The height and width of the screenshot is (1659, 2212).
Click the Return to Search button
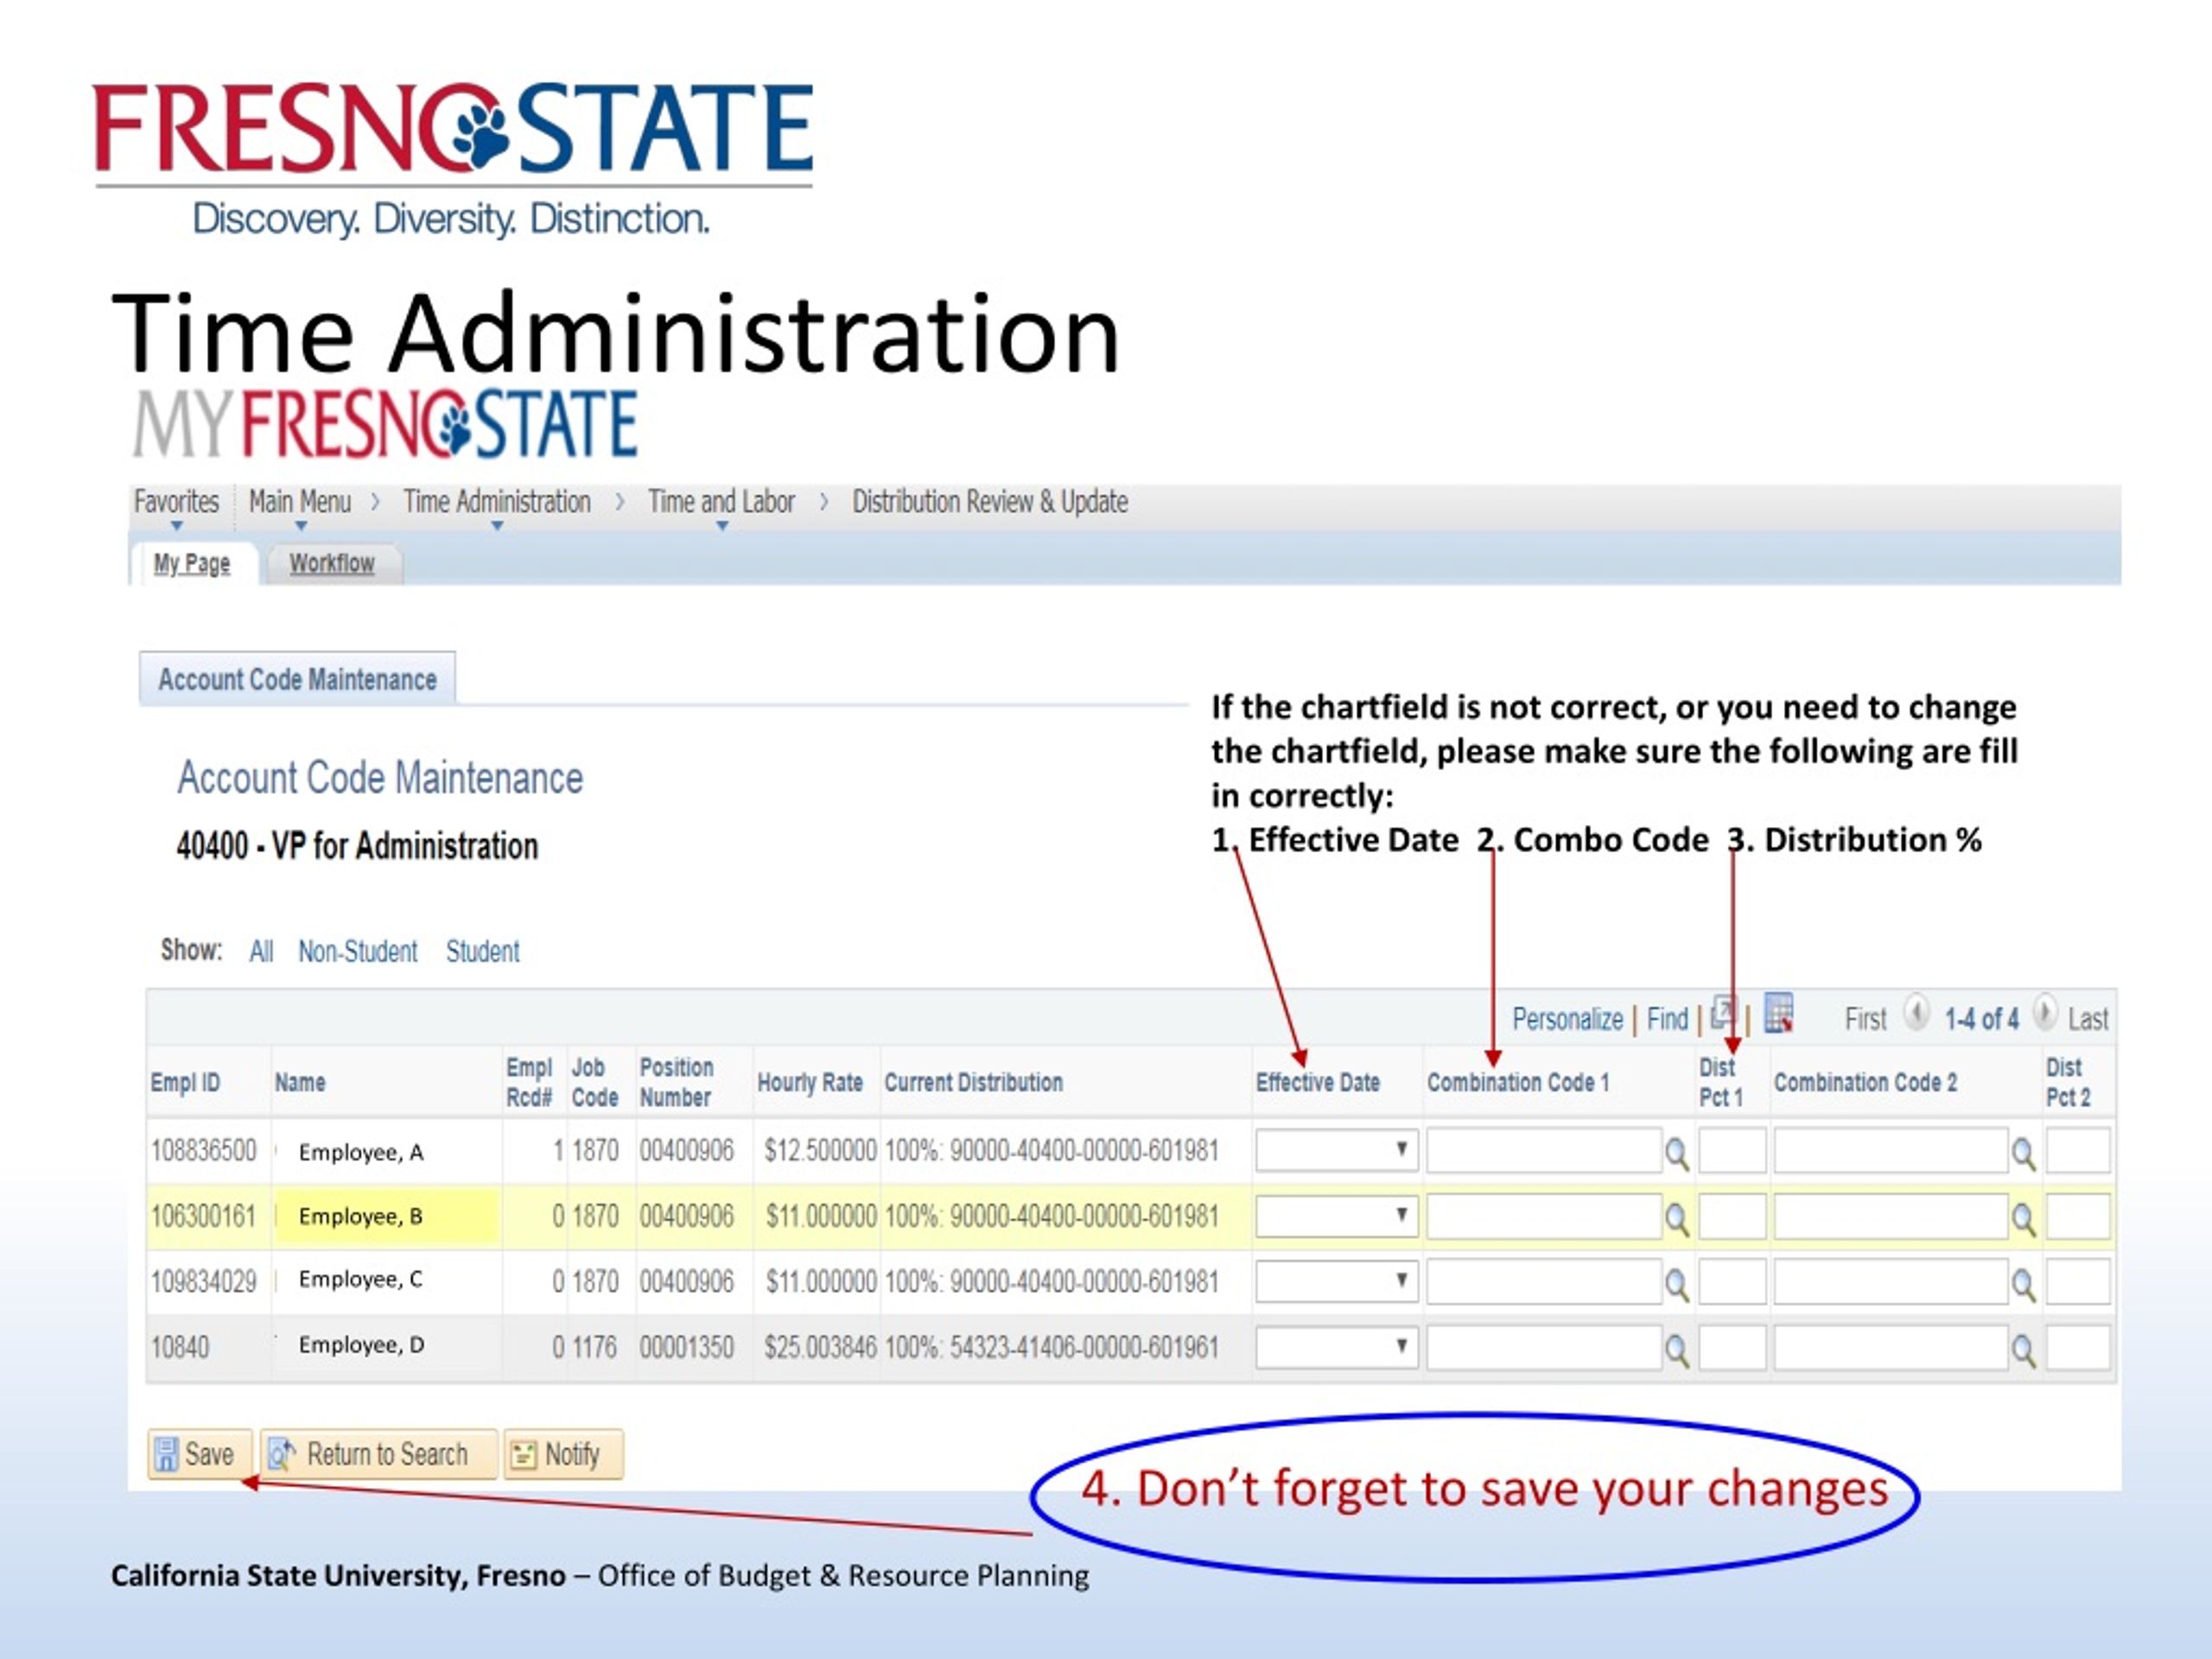(379, 1454)
